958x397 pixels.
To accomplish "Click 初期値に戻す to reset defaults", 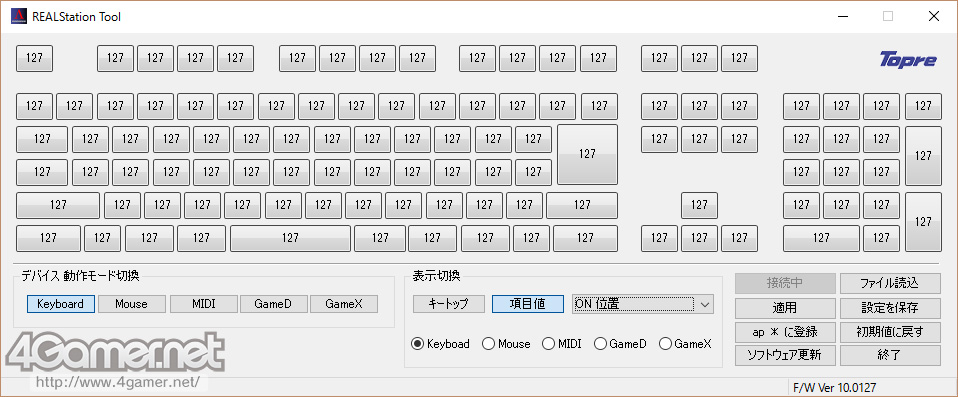I will coord(889,332).
